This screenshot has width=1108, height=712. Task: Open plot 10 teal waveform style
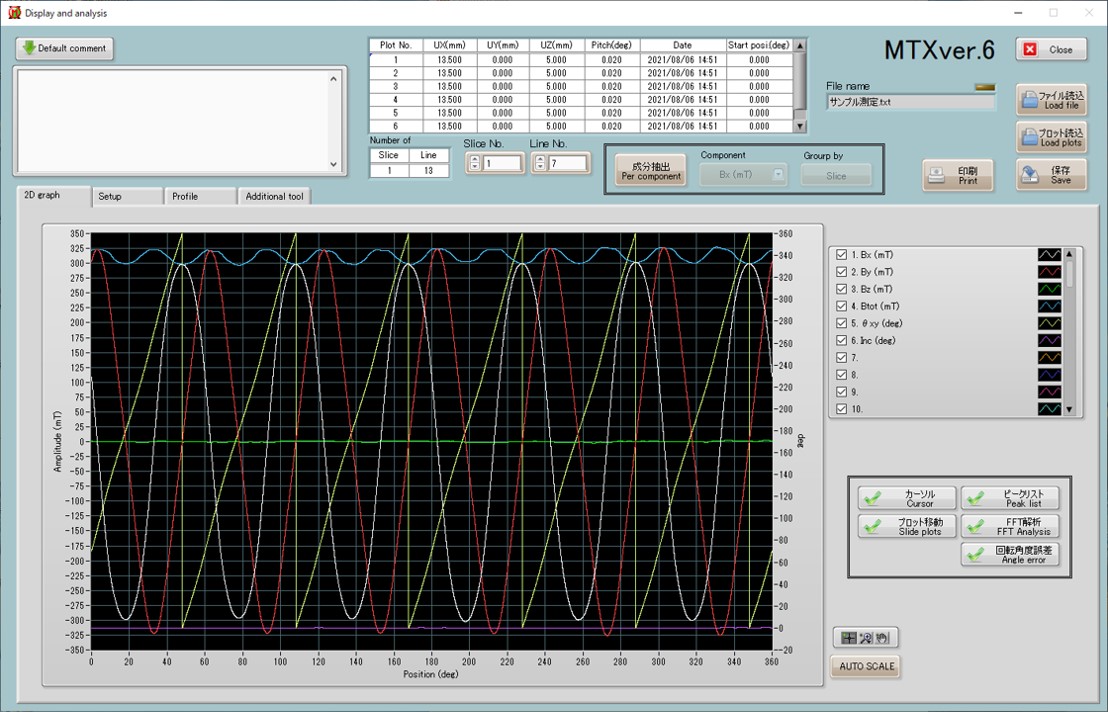point(1049,409)
